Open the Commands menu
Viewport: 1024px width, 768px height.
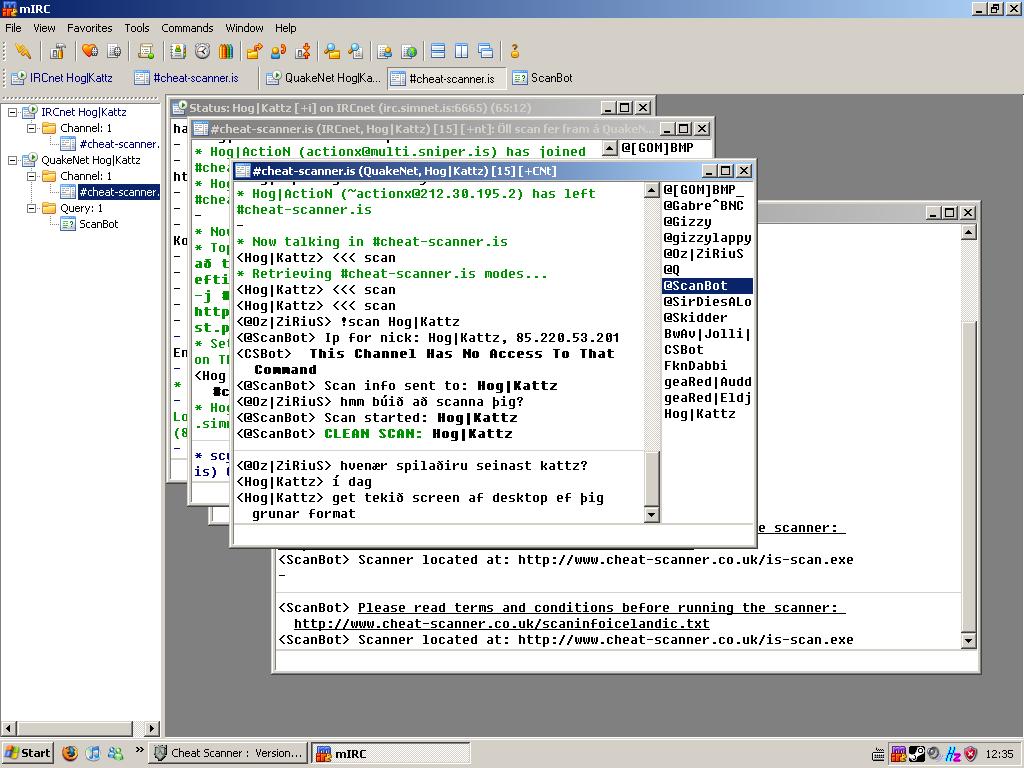coord(187,28)
